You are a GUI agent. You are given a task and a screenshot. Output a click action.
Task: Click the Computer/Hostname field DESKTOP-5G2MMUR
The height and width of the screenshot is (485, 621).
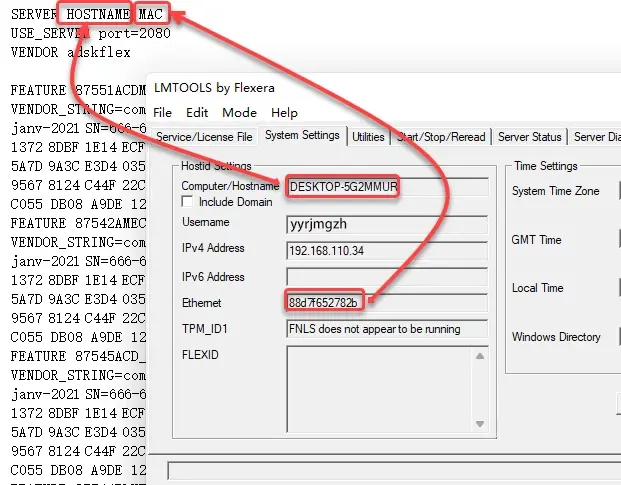click(x=387, y=187)
